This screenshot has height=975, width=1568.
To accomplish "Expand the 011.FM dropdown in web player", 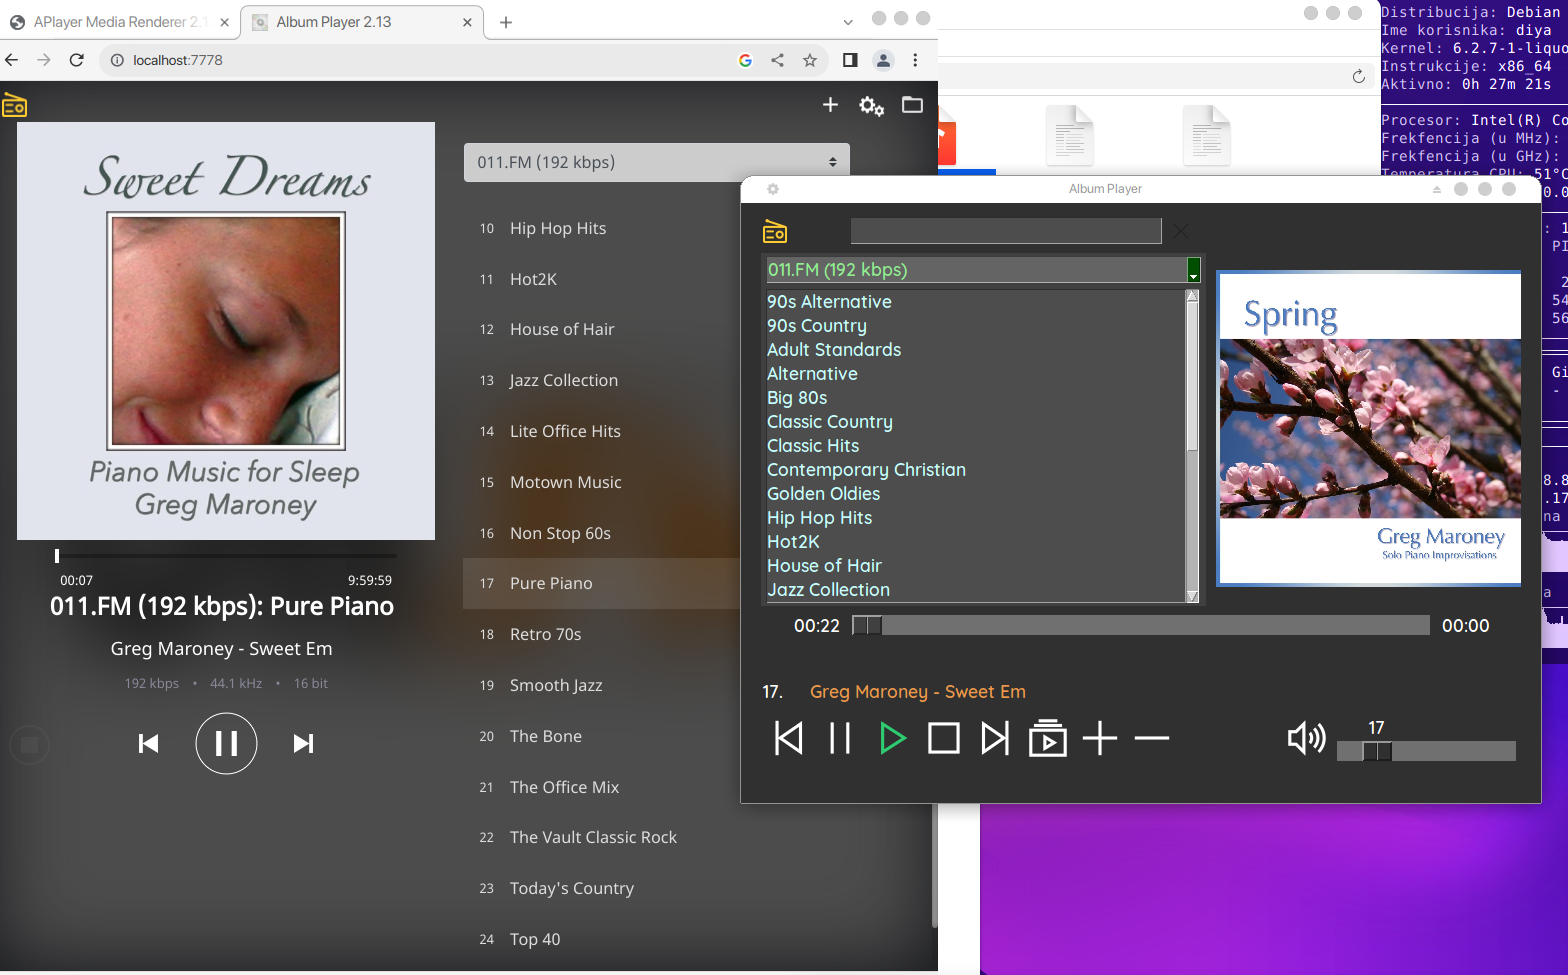I will 657,162.
